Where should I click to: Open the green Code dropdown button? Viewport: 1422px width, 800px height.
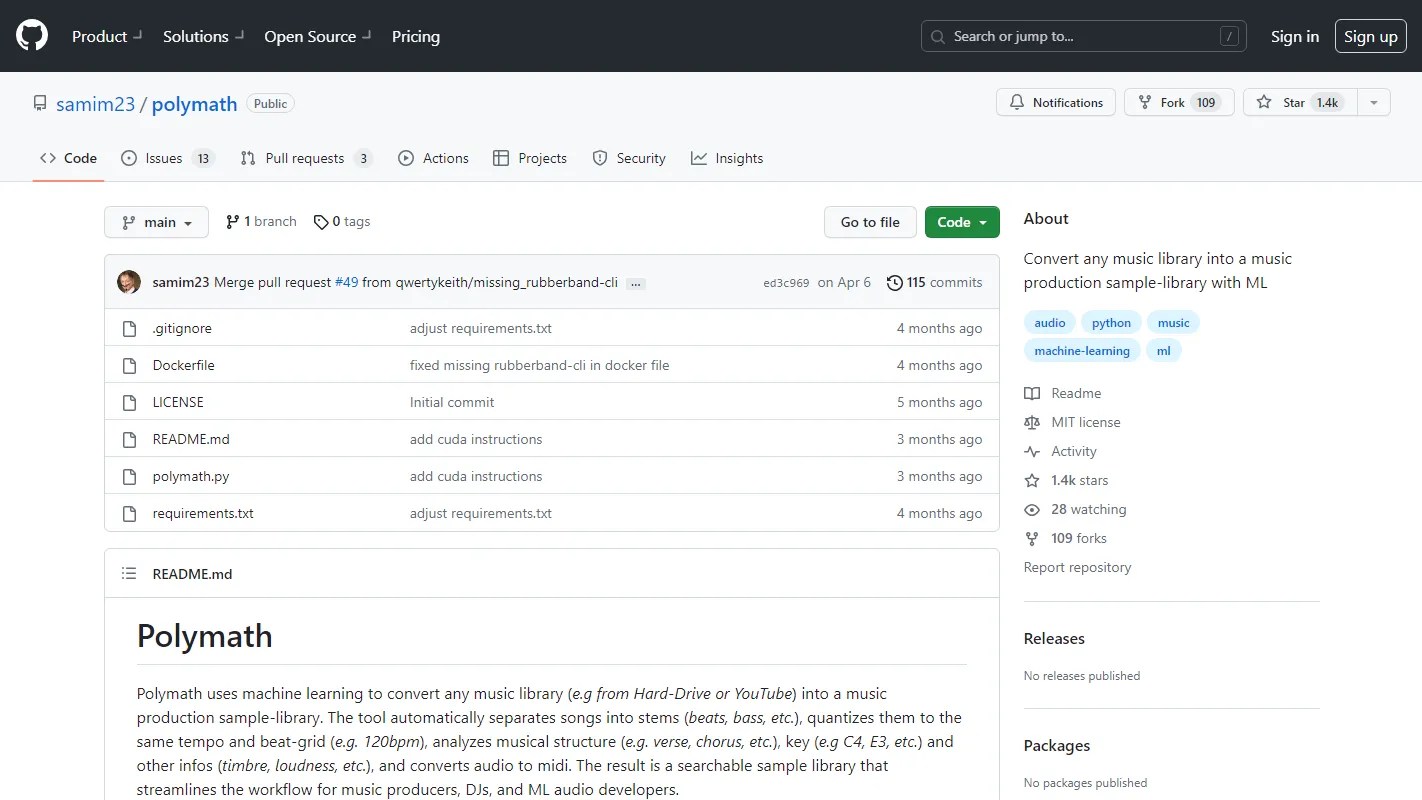point(962,222)
